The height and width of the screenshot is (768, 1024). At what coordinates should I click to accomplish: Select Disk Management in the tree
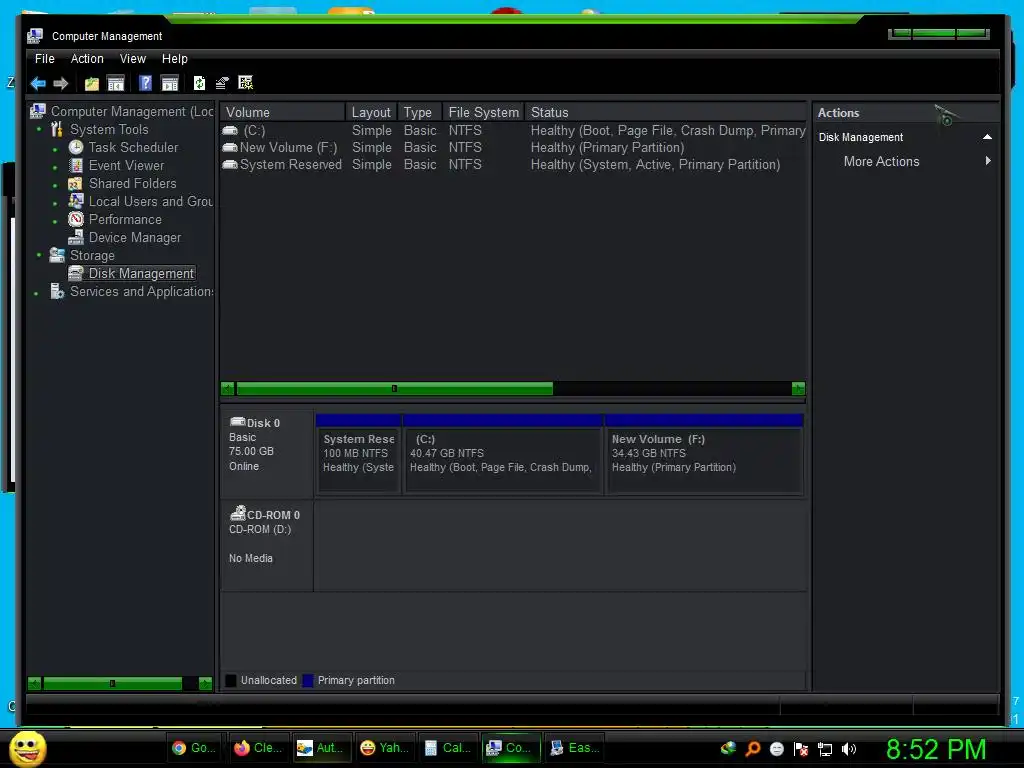[x=141, y=273]
